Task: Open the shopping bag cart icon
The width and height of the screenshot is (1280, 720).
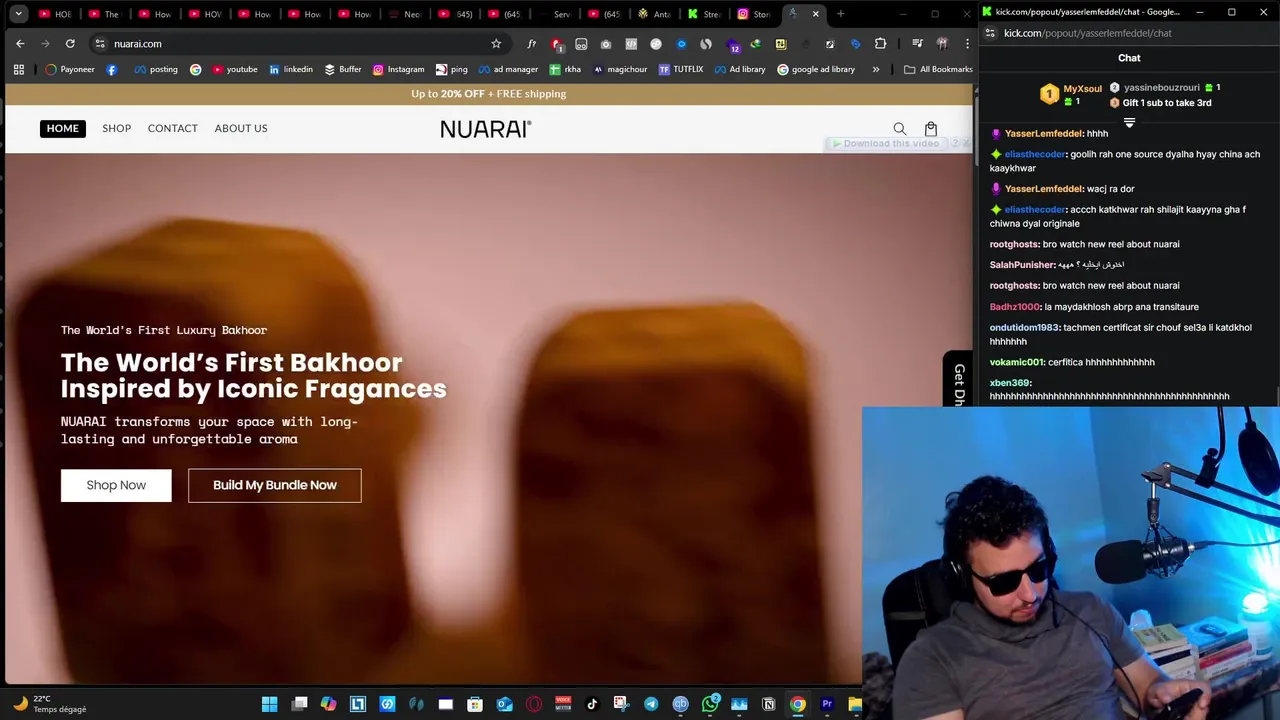Action: [931, 129]
